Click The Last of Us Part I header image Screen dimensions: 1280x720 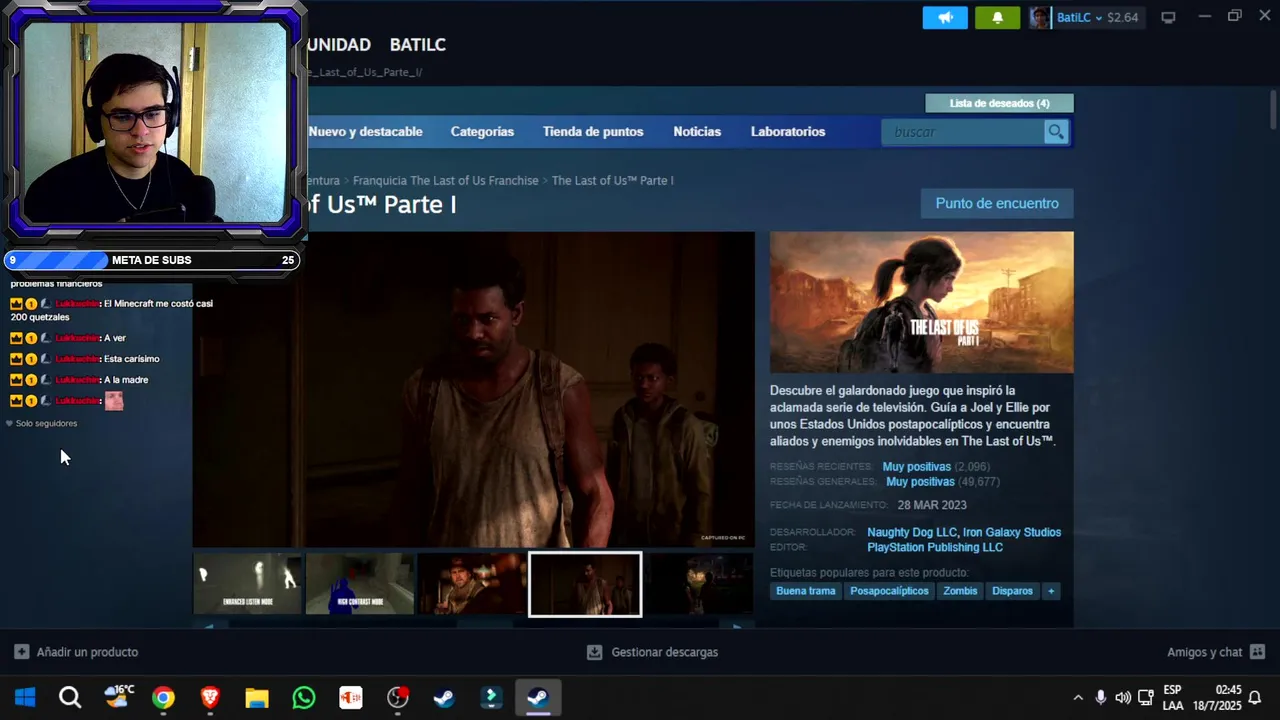[x=922, y=302]
